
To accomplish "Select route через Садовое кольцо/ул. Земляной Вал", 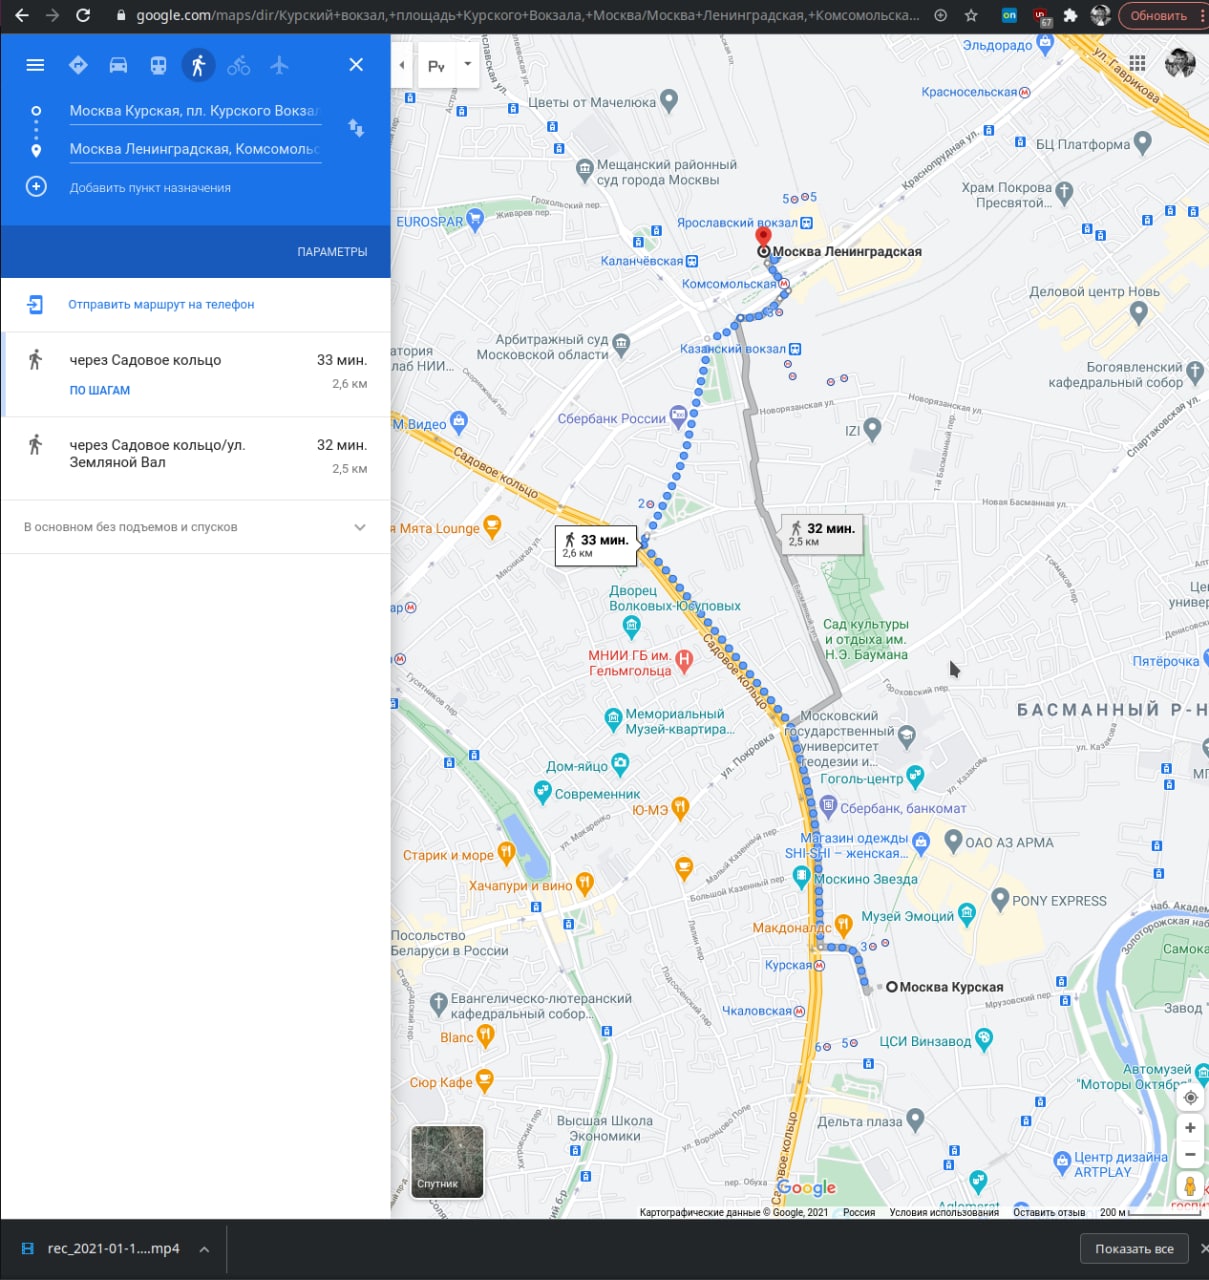I will tap(195, 458).
